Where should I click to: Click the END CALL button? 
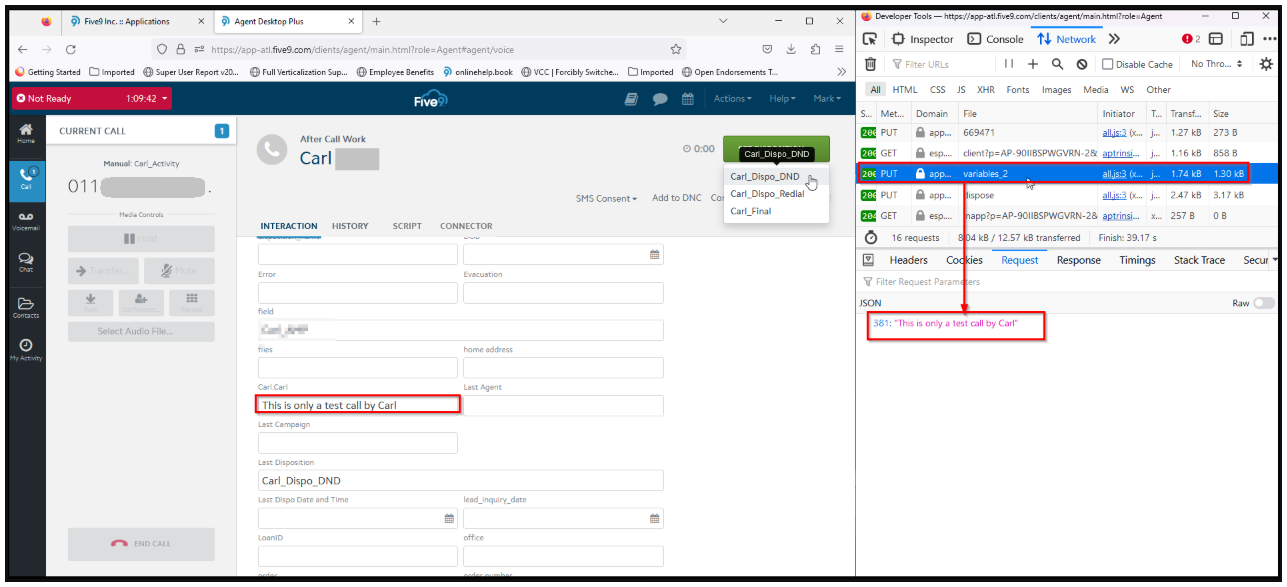(141, 544)
